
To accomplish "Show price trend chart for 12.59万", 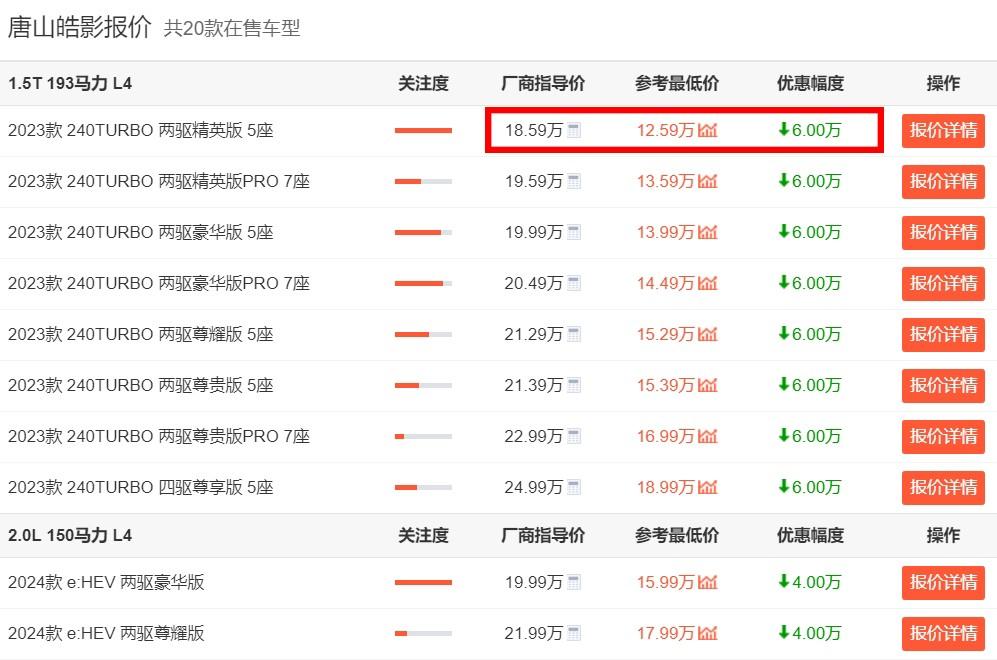I will coord(707,130).
